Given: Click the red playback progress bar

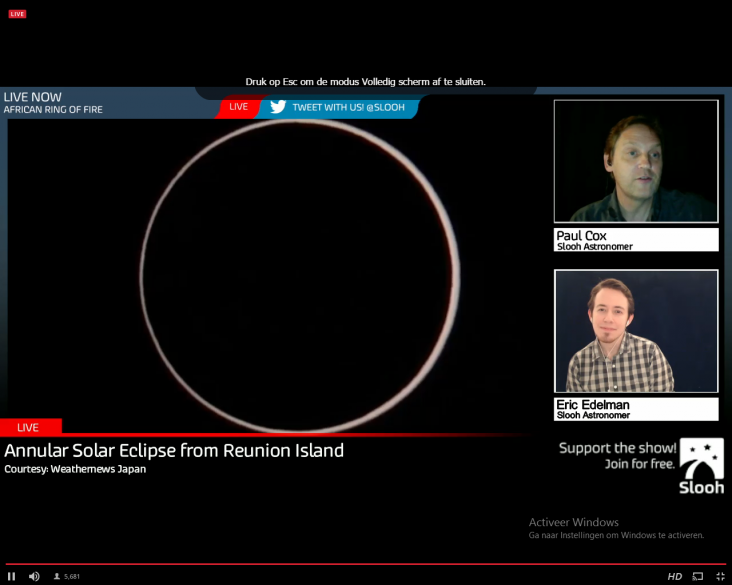Looking at the screenshot, I should click(x=366, y=564).
